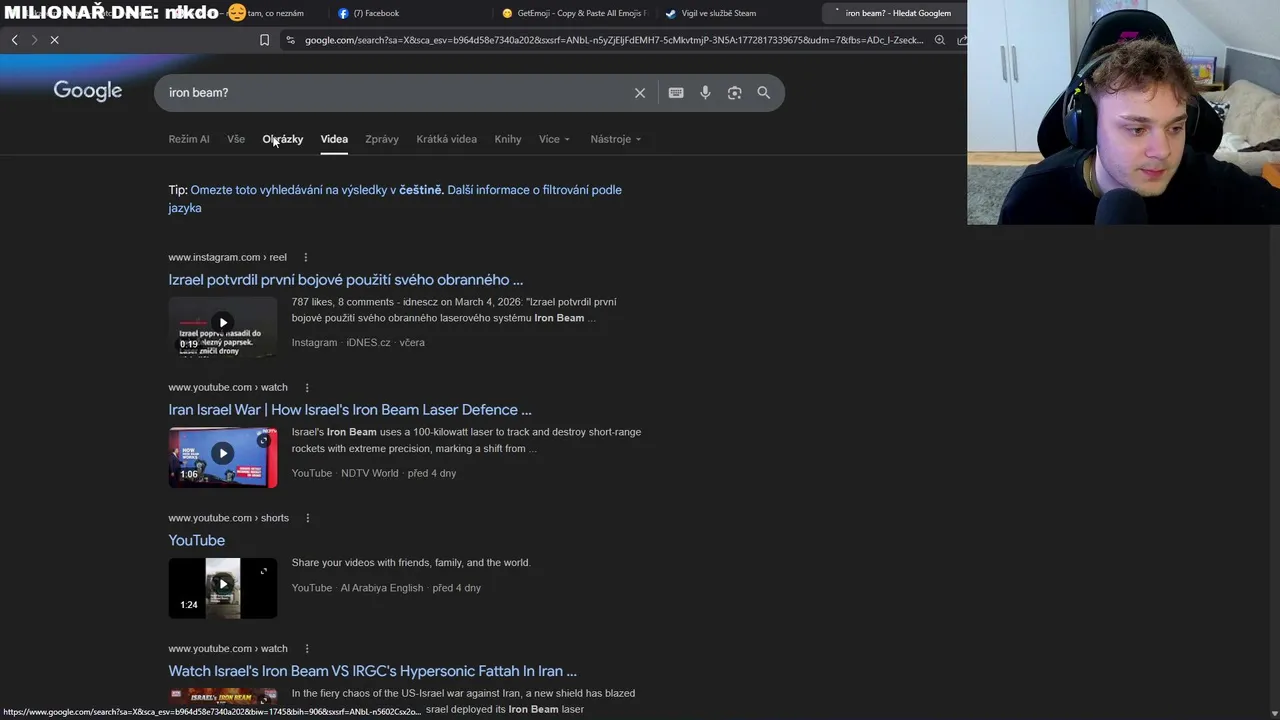Select the active iron beam Google tab
1280x720 pixels.
tap(893, 13)
